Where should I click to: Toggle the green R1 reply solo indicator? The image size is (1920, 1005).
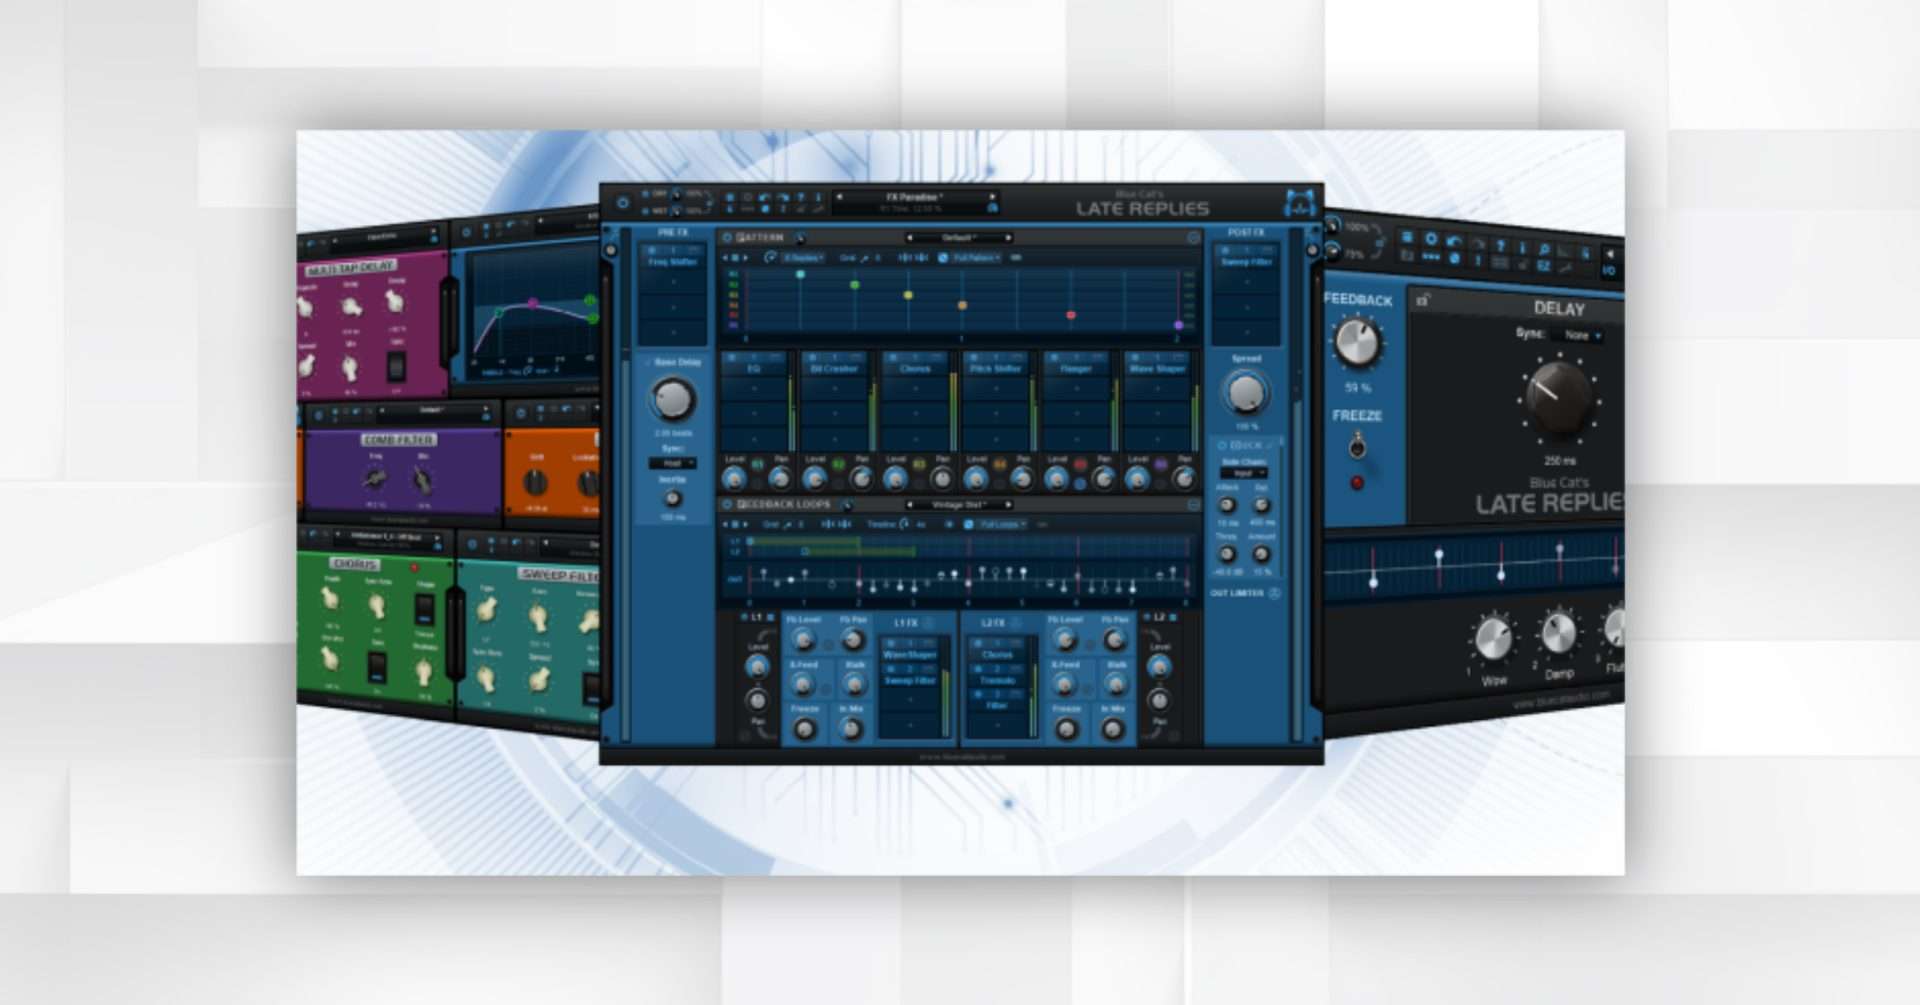click(757, 465)
